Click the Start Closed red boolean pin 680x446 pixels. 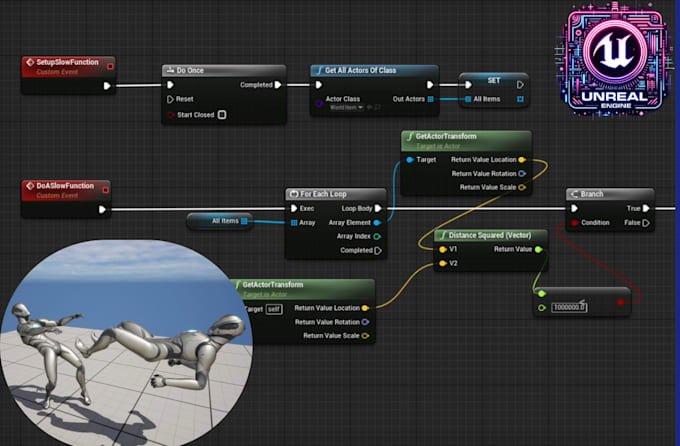(x=170, y=115)
